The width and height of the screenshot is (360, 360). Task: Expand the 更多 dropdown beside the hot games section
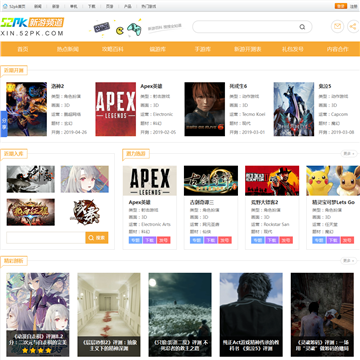[349, 154]
